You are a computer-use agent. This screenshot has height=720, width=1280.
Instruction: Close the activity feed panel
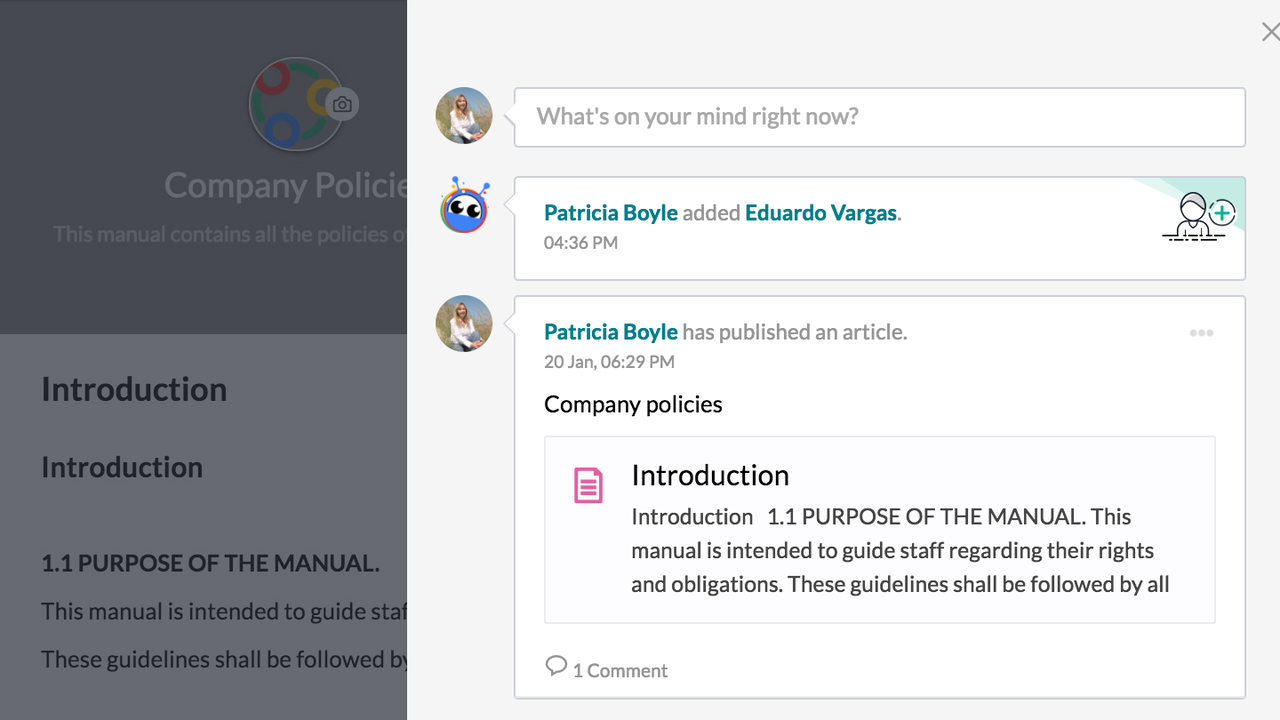1270,32
